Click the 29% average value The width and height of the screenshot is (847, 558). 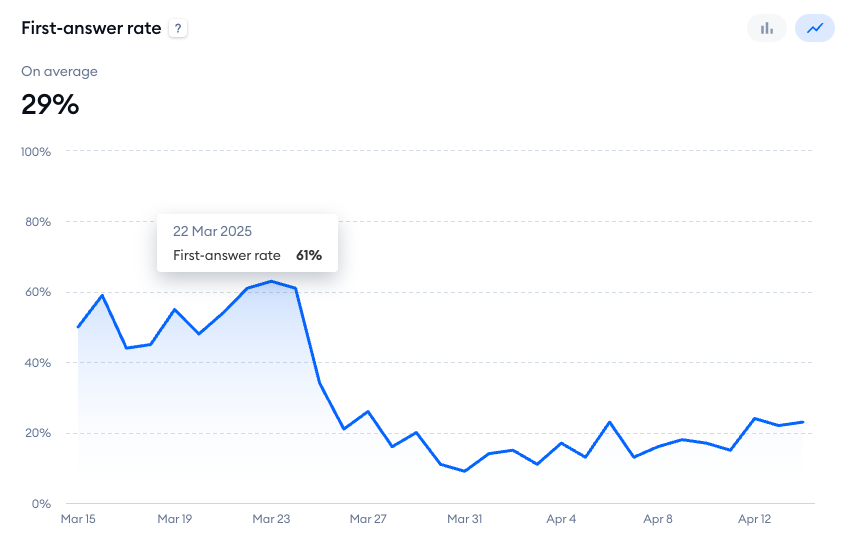point(50,104)
